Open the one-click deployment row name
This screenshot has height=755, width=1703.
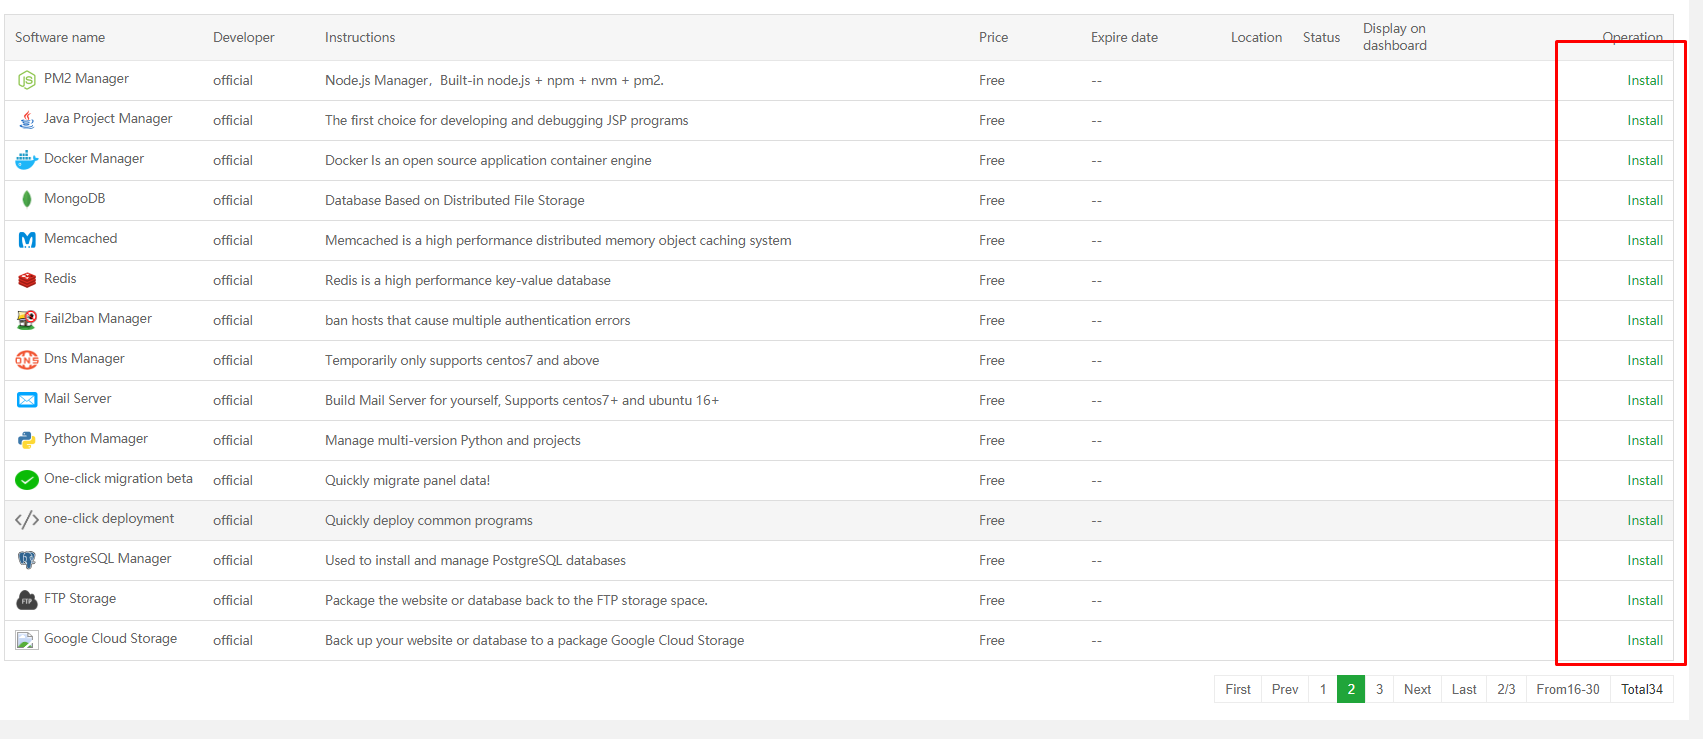tap(109, 519)
